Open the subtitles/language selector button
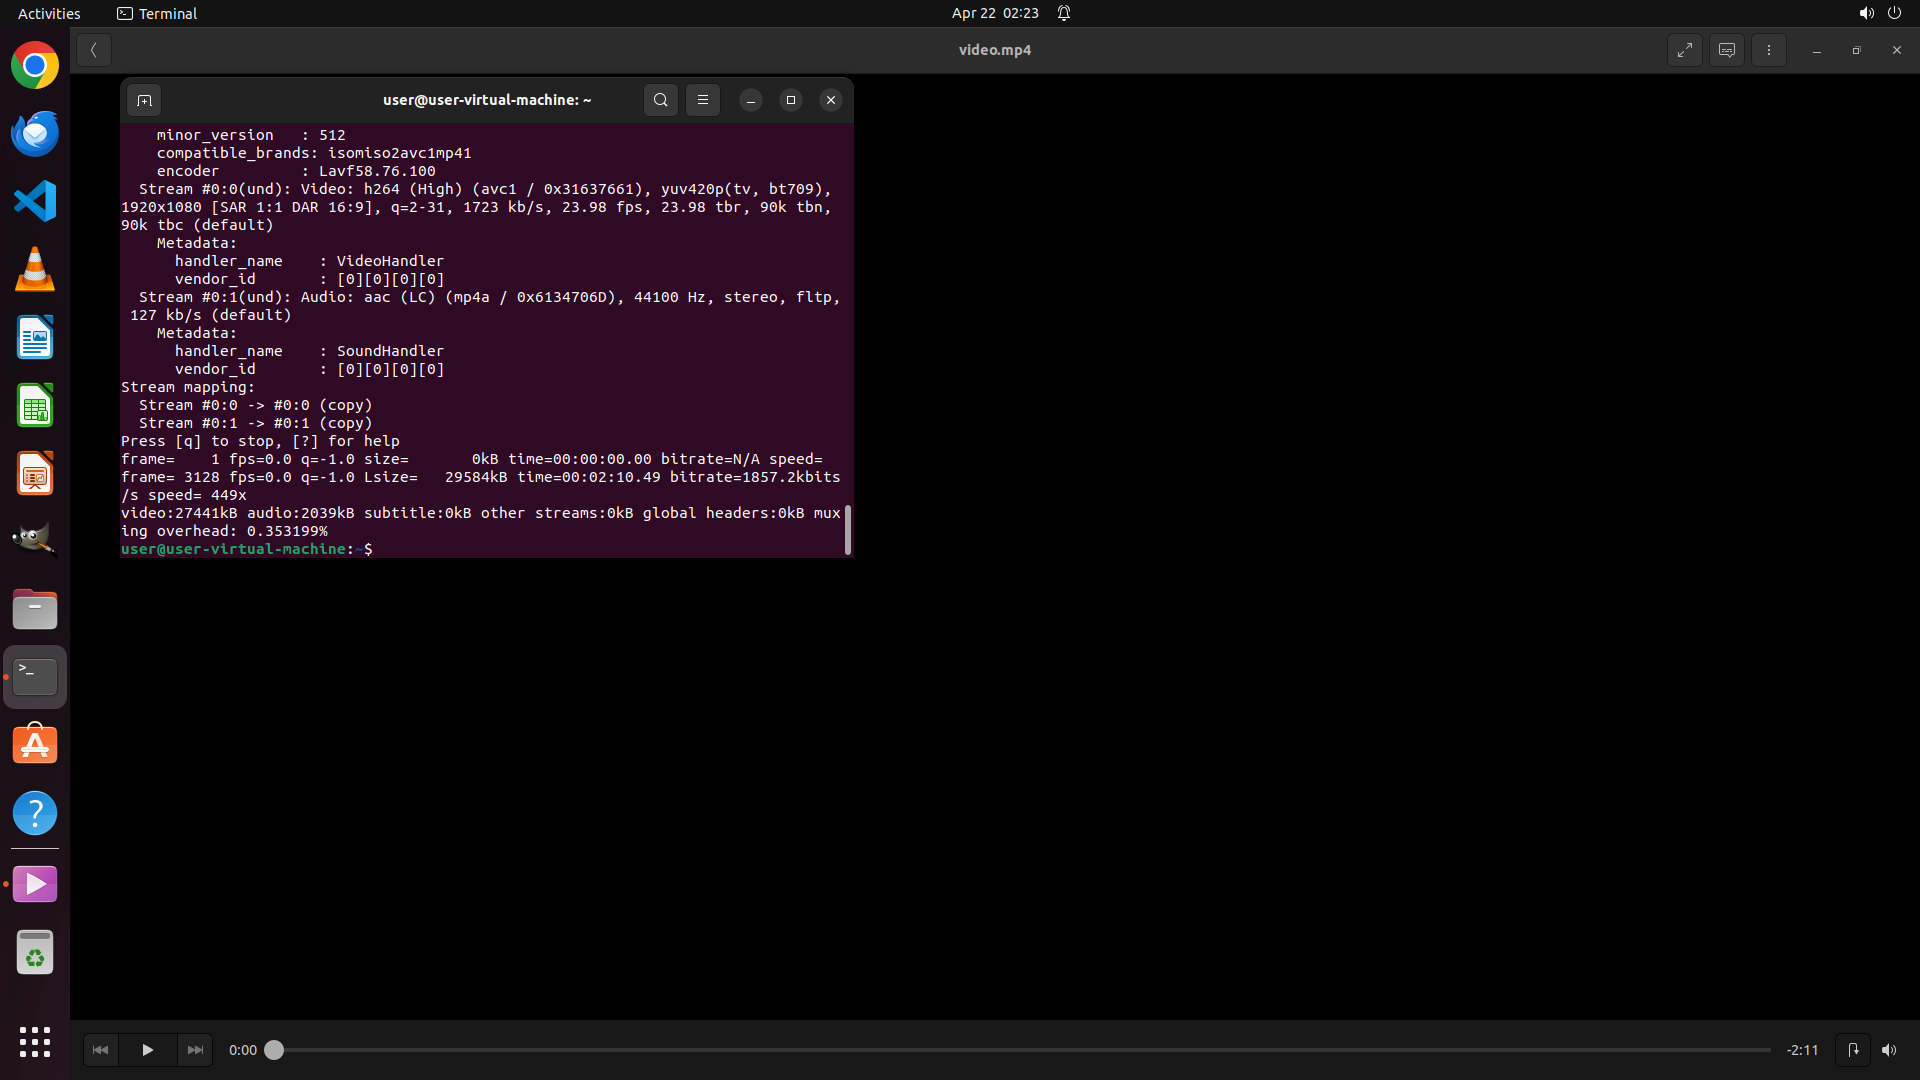 pyautogui.click(x=1727, y=50)
